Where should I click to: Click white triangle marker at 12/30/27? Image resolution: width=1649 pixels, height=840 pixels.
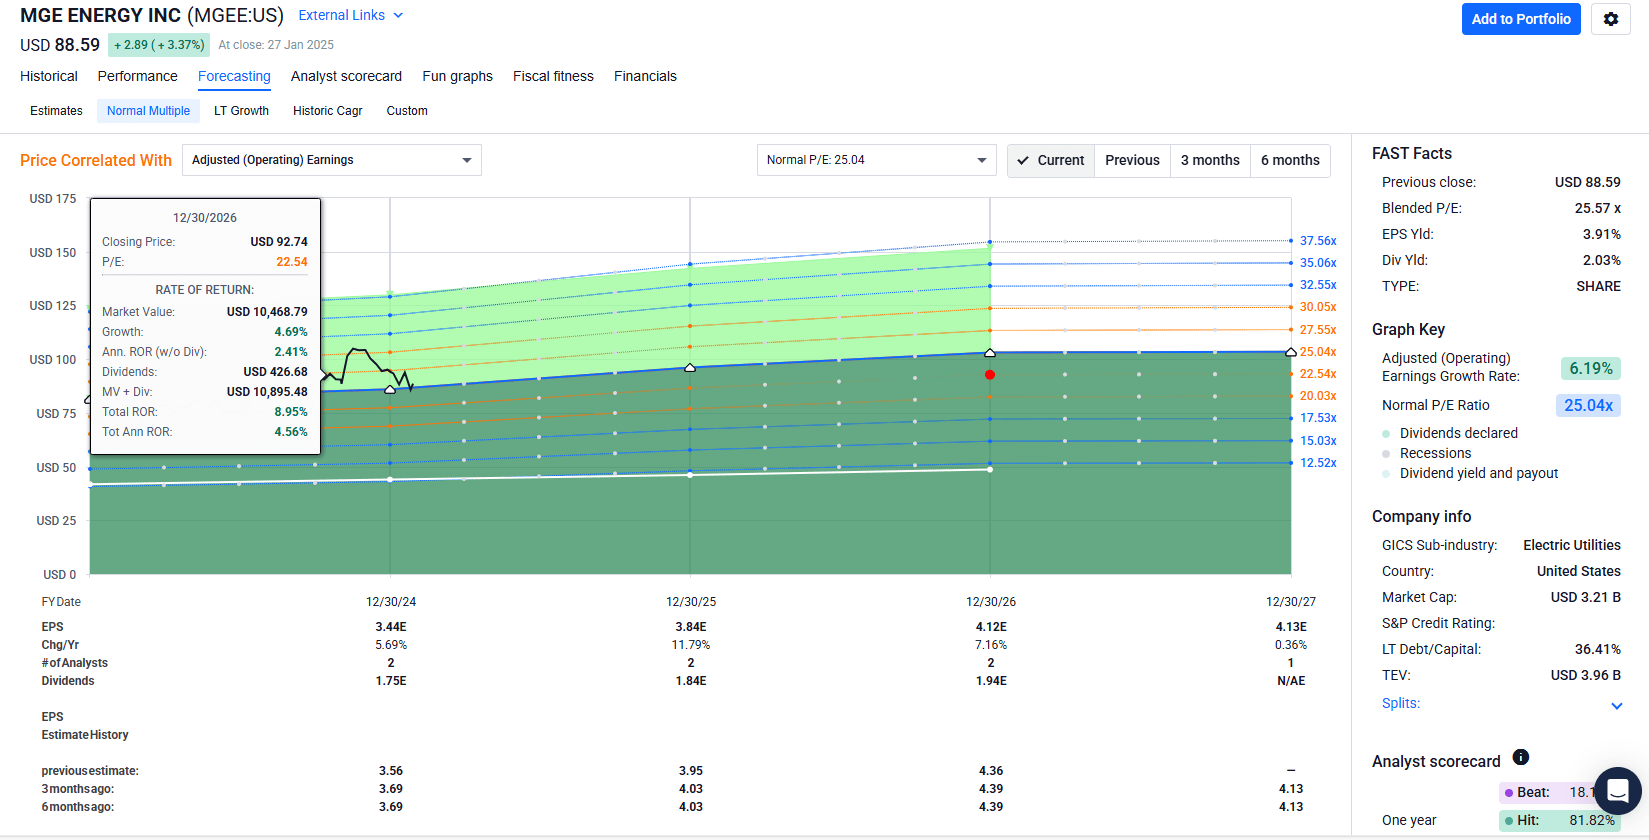coord(1291,352)
